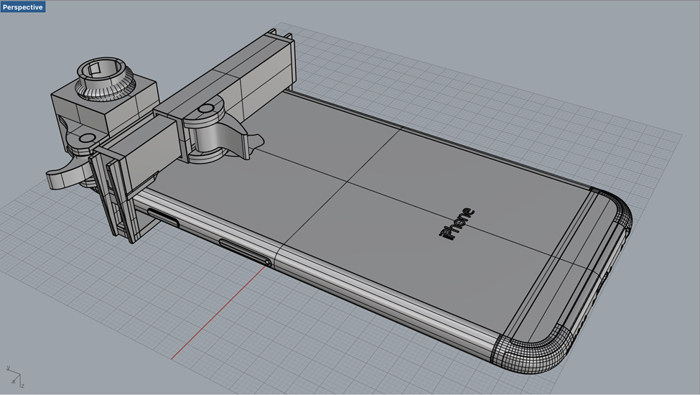The height and width of the screenshot is (395, 700).
Task: Open the Perspective viewport title menu
Action: (23, 7)
